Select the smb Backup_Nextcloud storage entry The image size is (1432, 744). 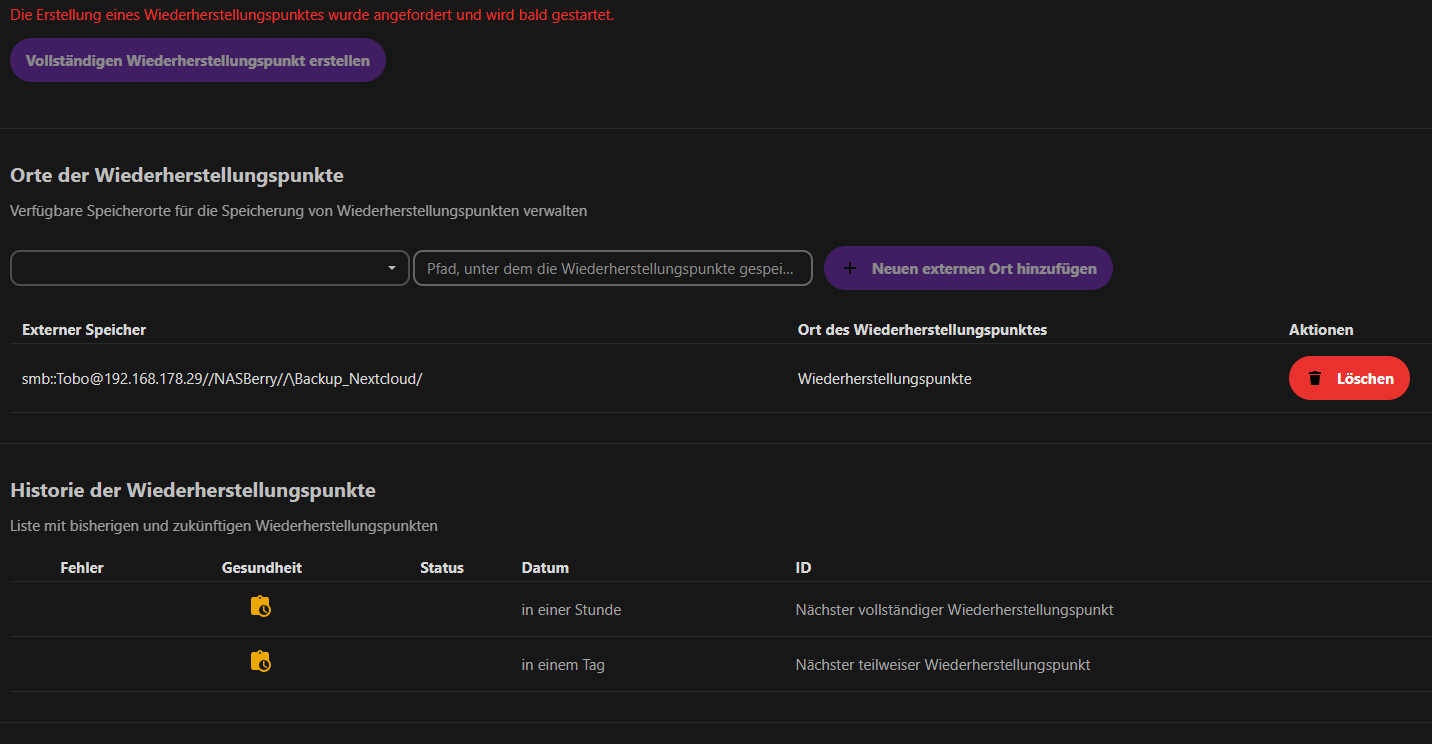click(x=222, y=379)
